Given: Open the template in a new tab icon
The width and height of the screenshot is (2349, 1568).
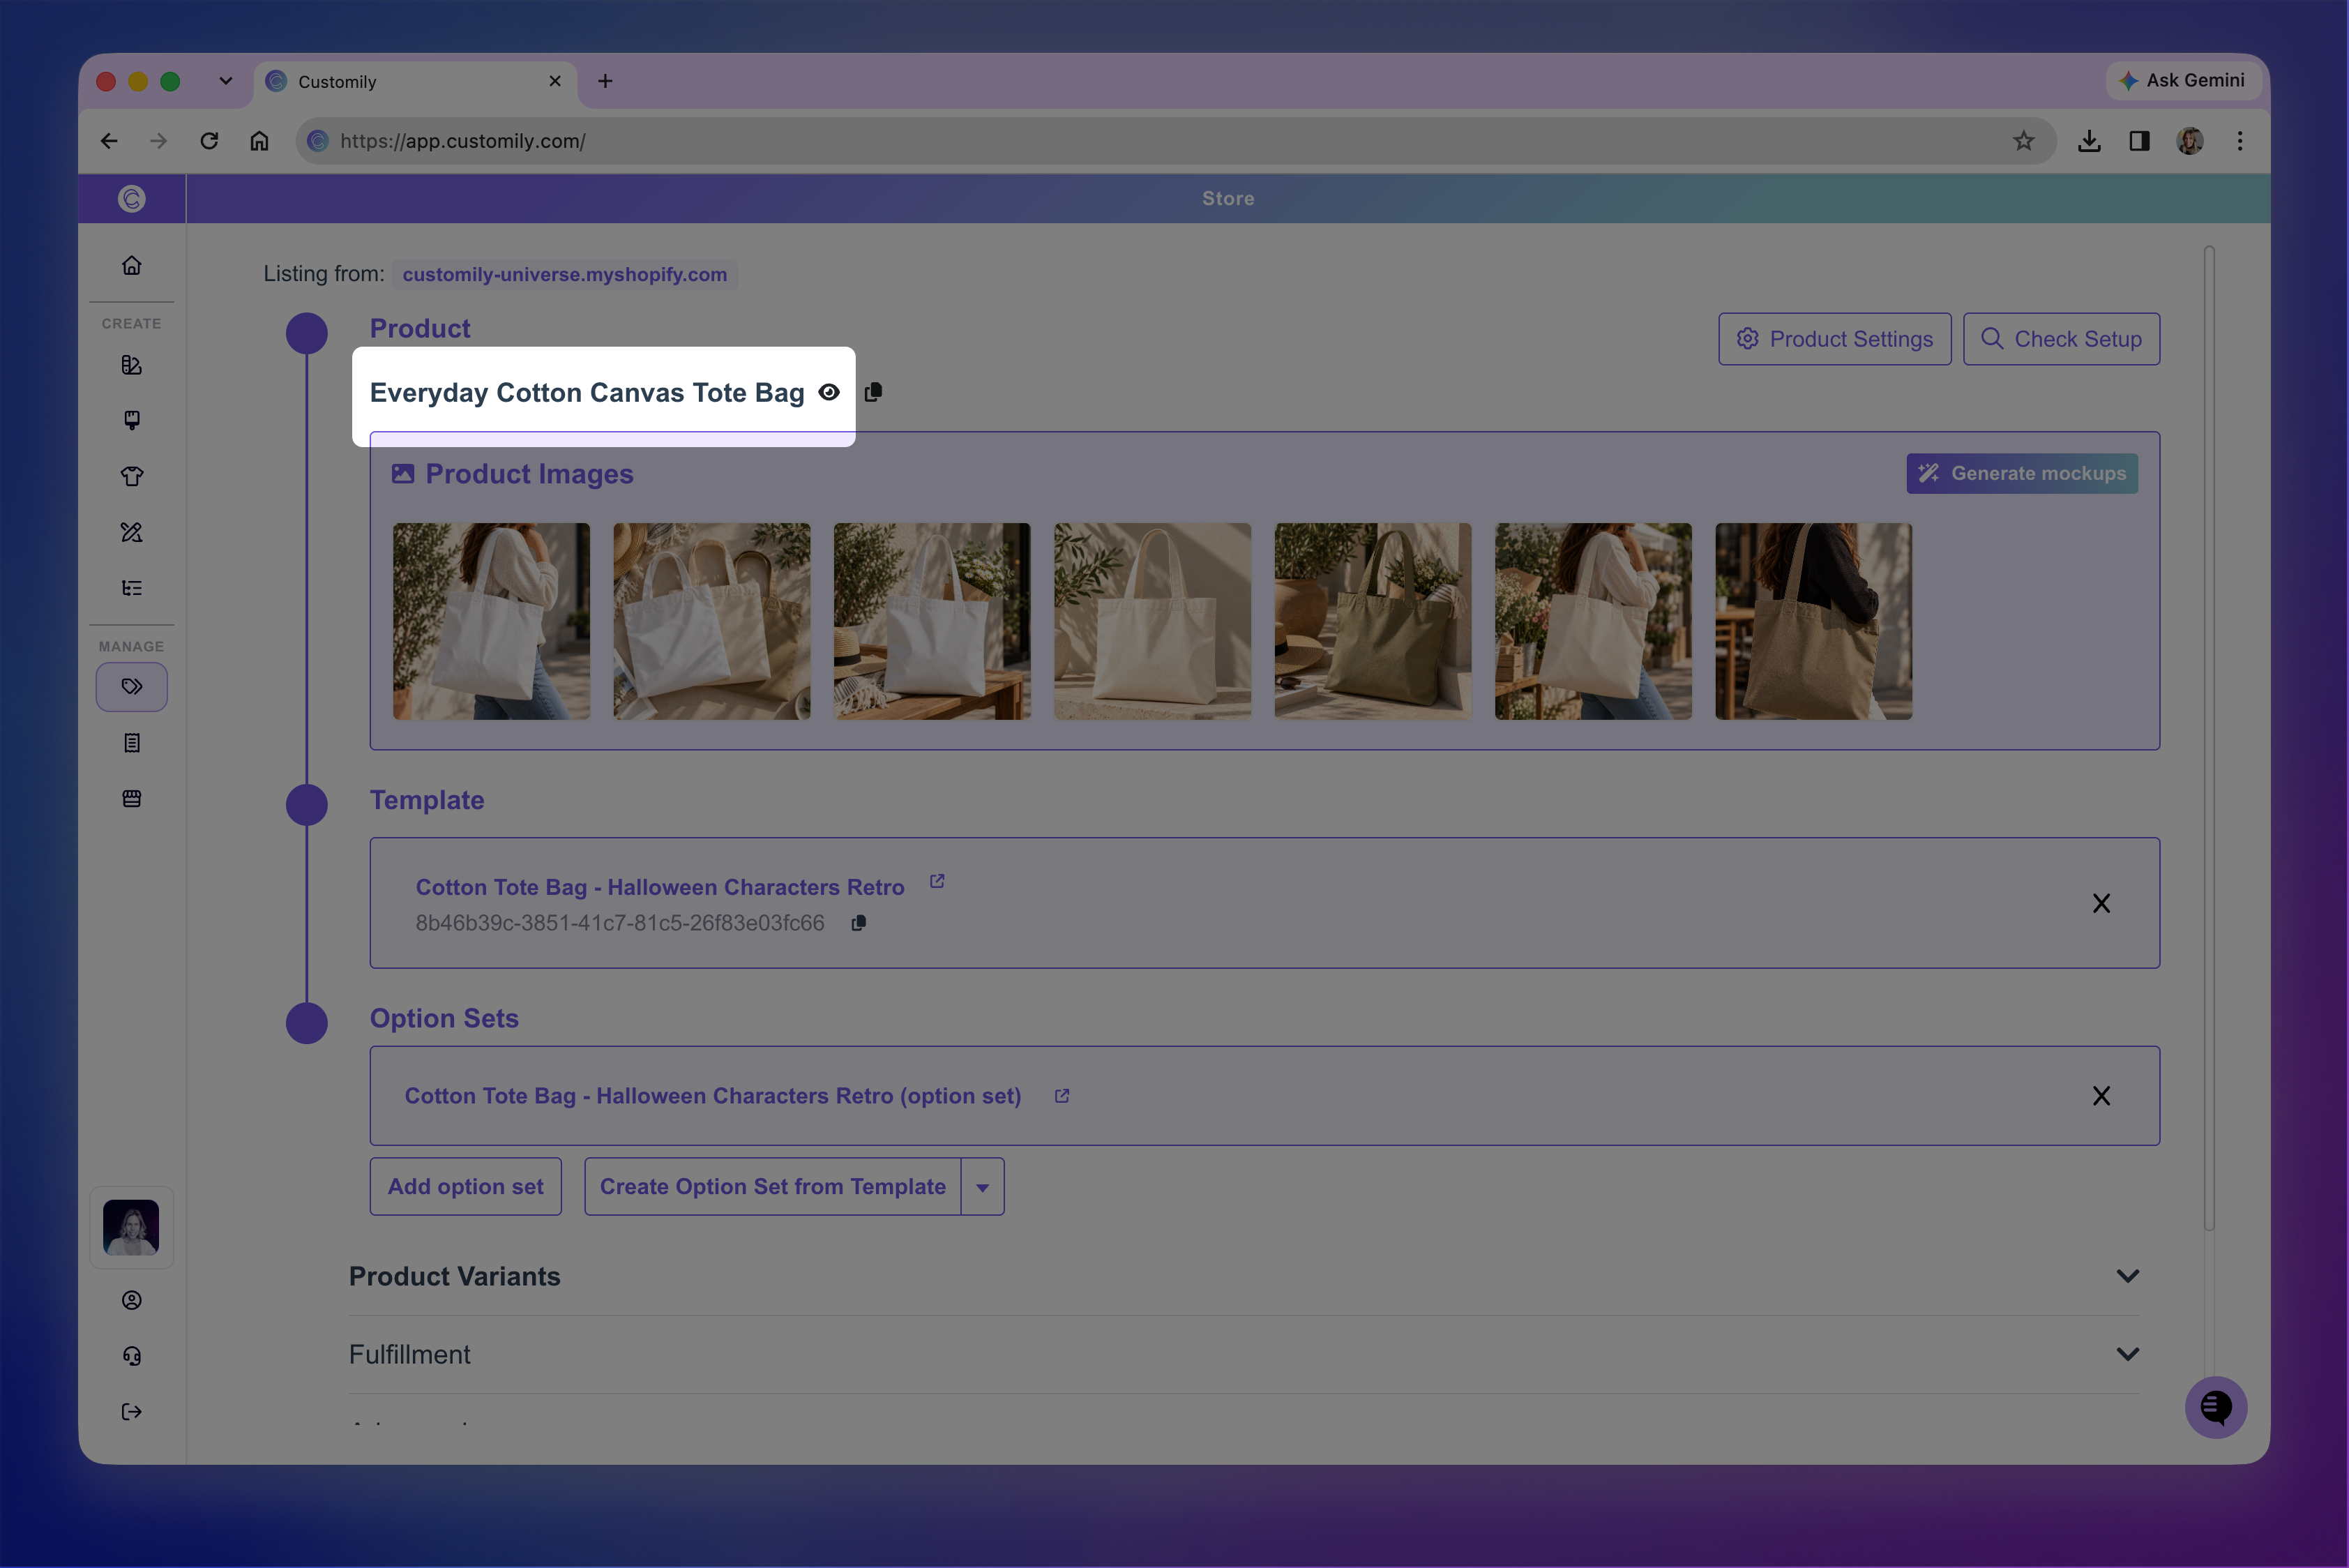Looking at the screenshot, I should pos(937,881).
